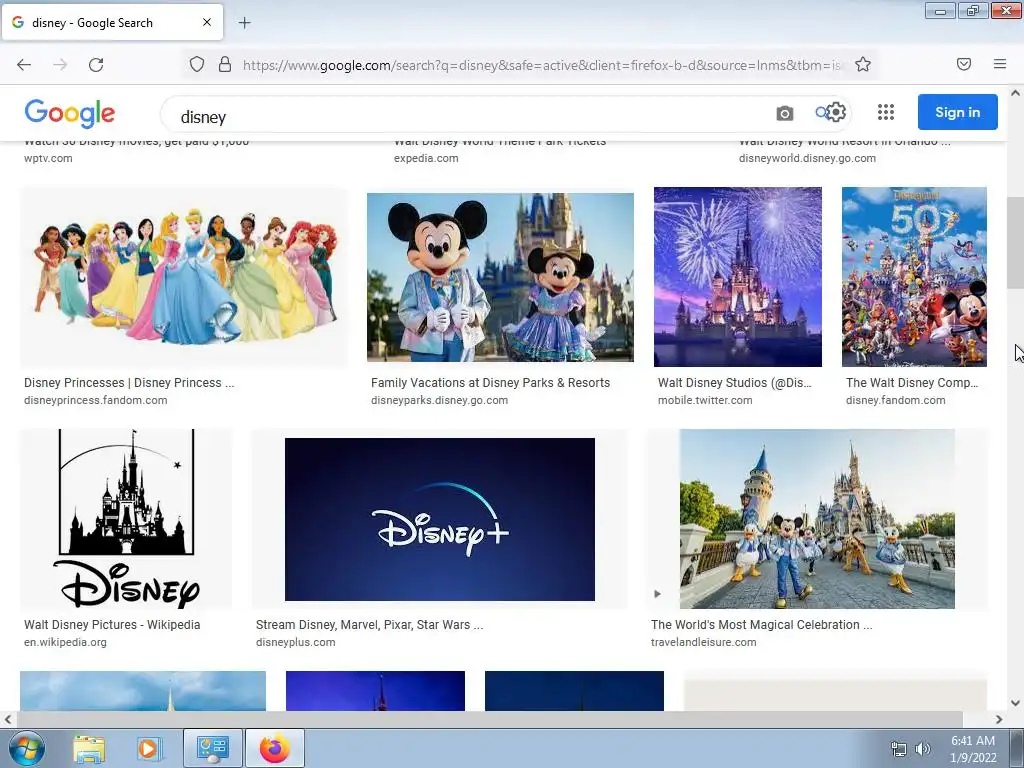
Task: Open quick settings gear icon
Action: pyautogui.click(x=835, y=112)
